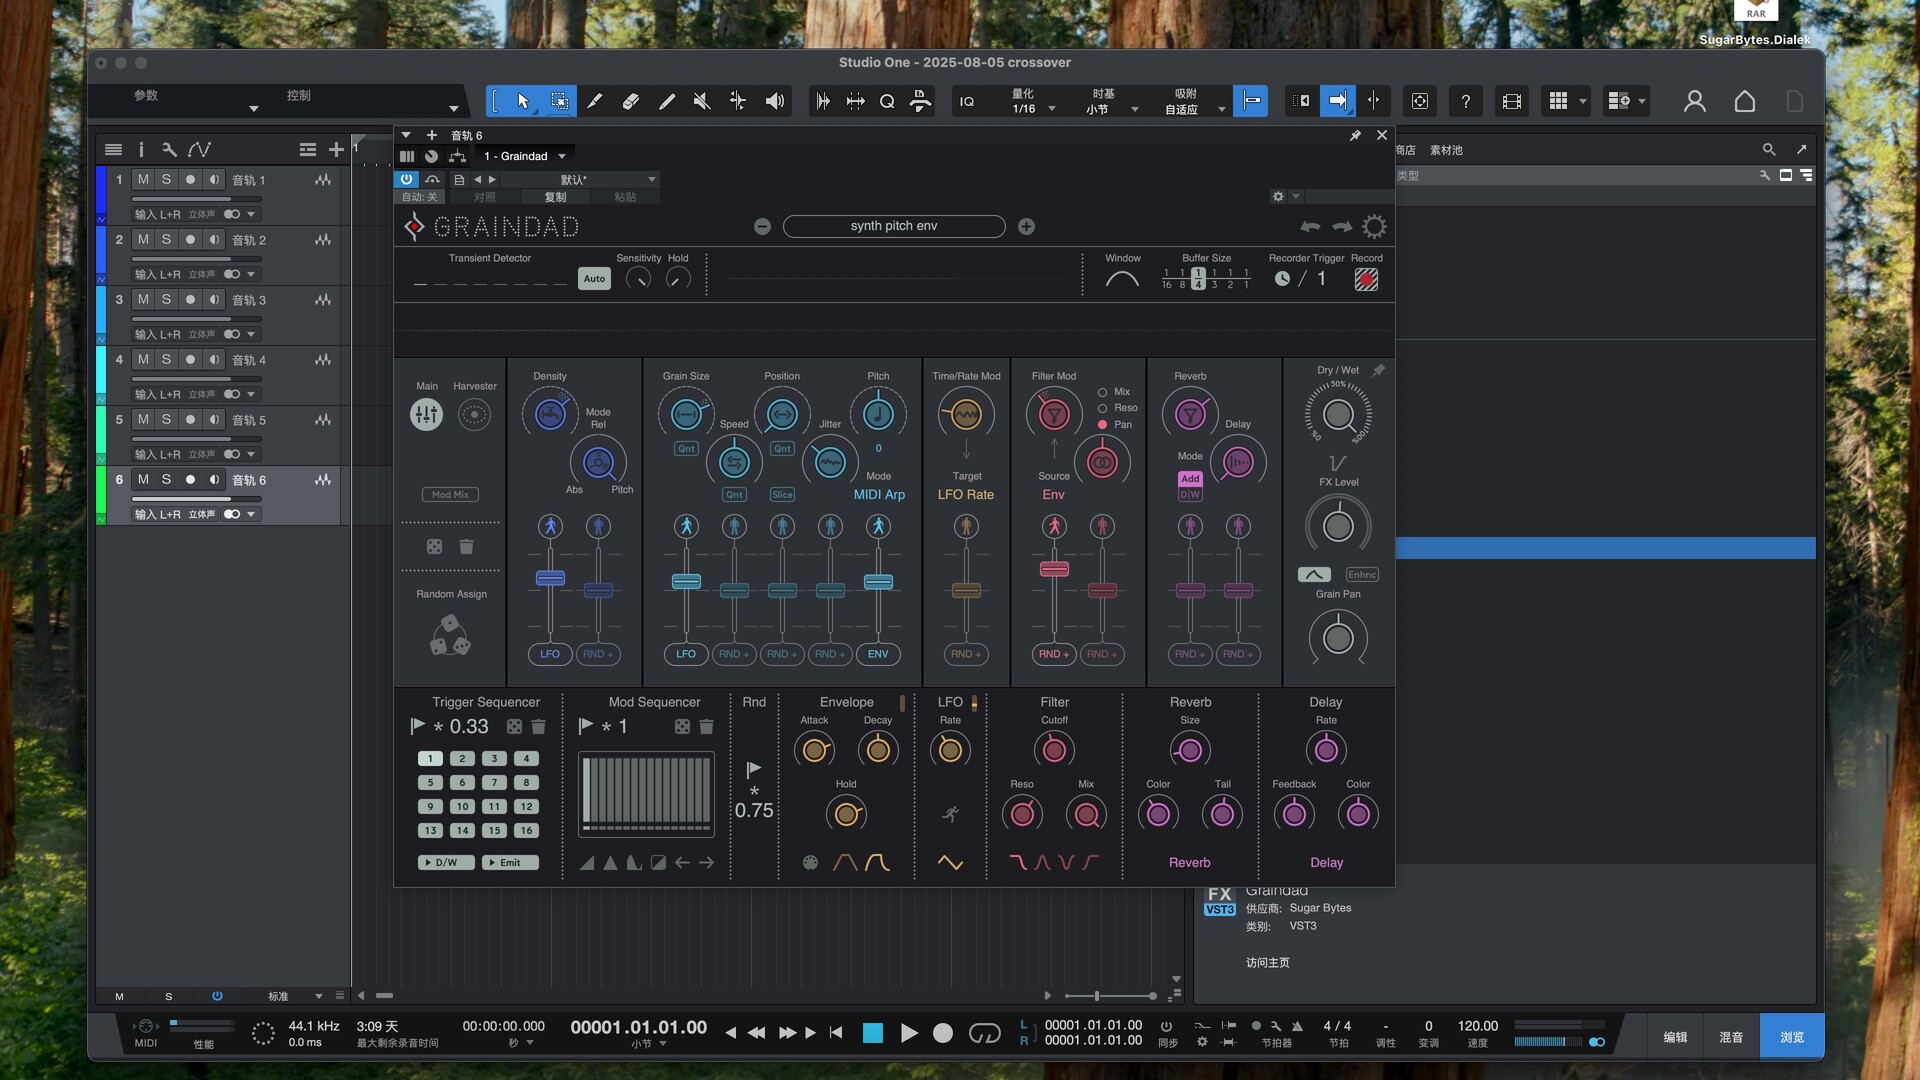Solo track 音轨 3
The height and width of the screenshot is (1080, 1920).
click(x=166, y=300)
